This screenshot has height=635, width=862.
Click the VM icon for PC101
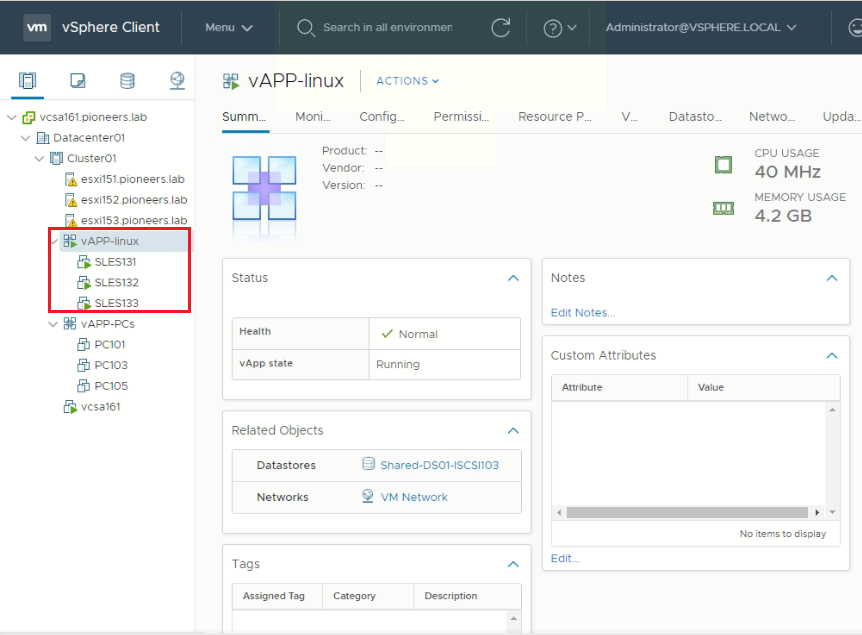pos(84,345)
